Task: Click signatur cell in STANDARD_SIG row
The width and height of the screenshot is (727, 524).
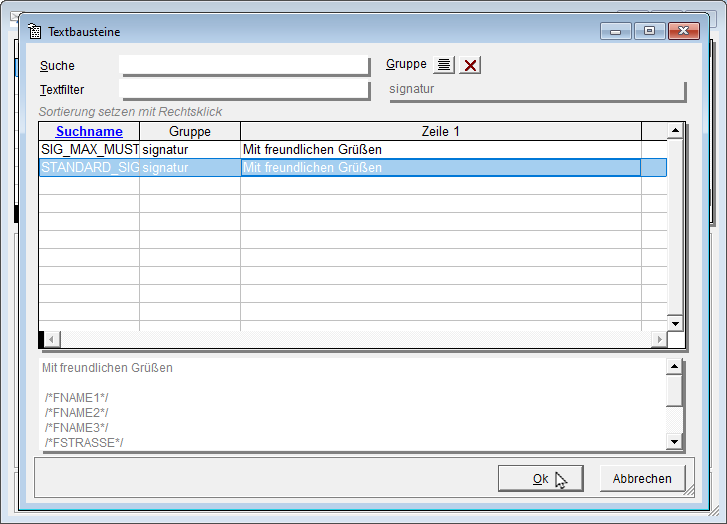Action: [190, 167]
